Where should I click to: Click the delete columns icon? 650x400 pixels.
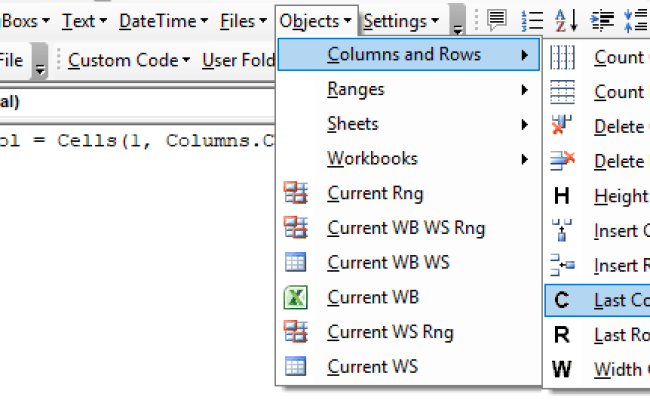(562, 126)
